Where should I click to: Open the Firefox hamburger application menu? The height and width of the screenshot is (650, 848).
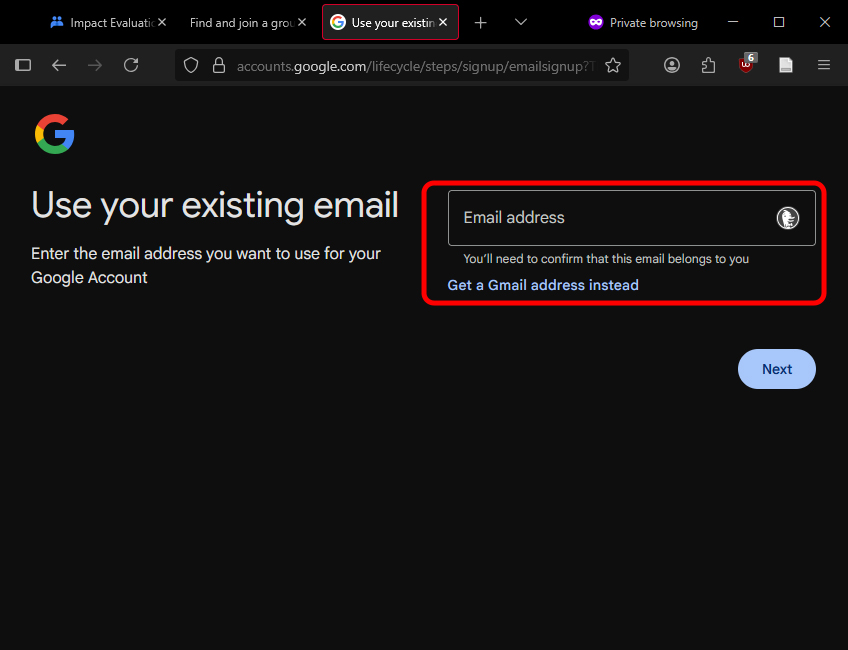click(x=824, y=65)
